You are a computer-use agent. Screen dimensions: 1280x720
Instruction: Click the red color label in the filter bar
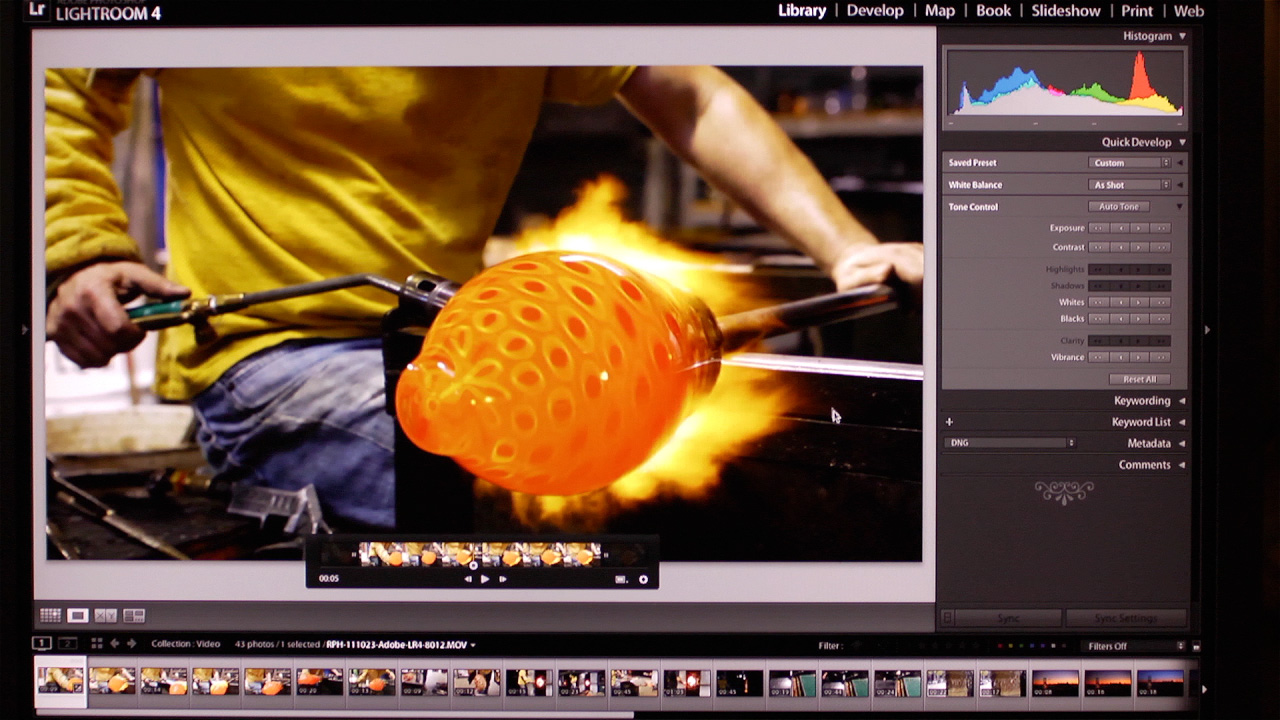click(x=1000, y=645)
